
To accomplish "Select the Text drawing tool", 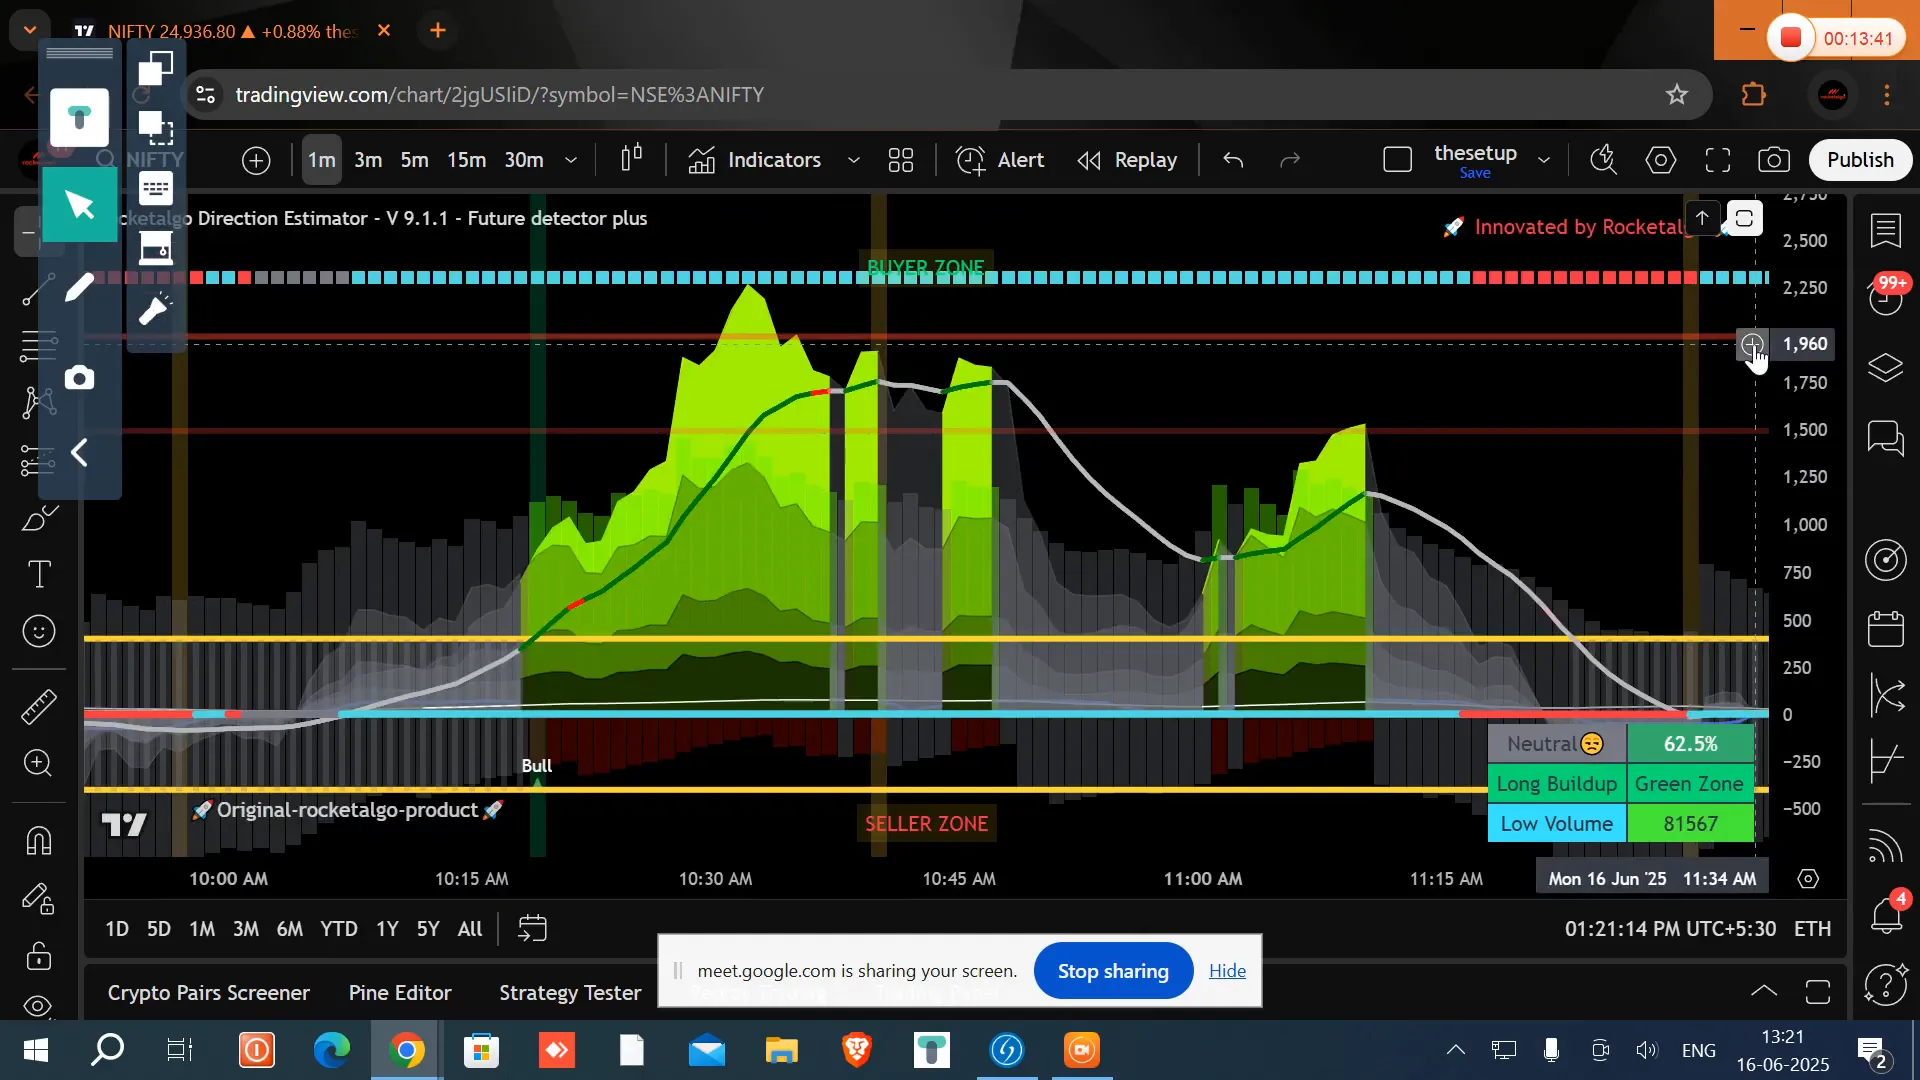I will coord(39,574).
